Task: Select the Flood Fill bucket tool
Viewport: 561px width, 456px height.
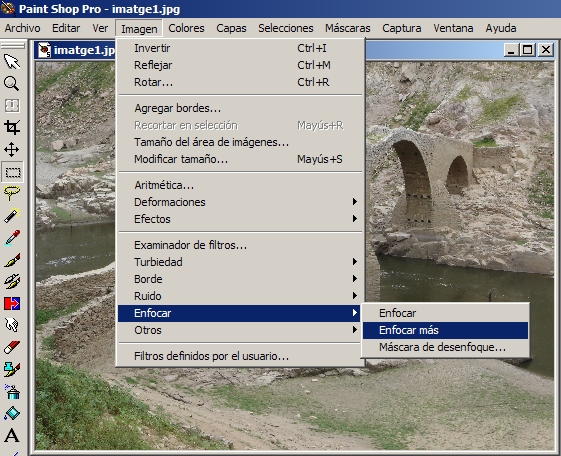Action: click(12, 414)
